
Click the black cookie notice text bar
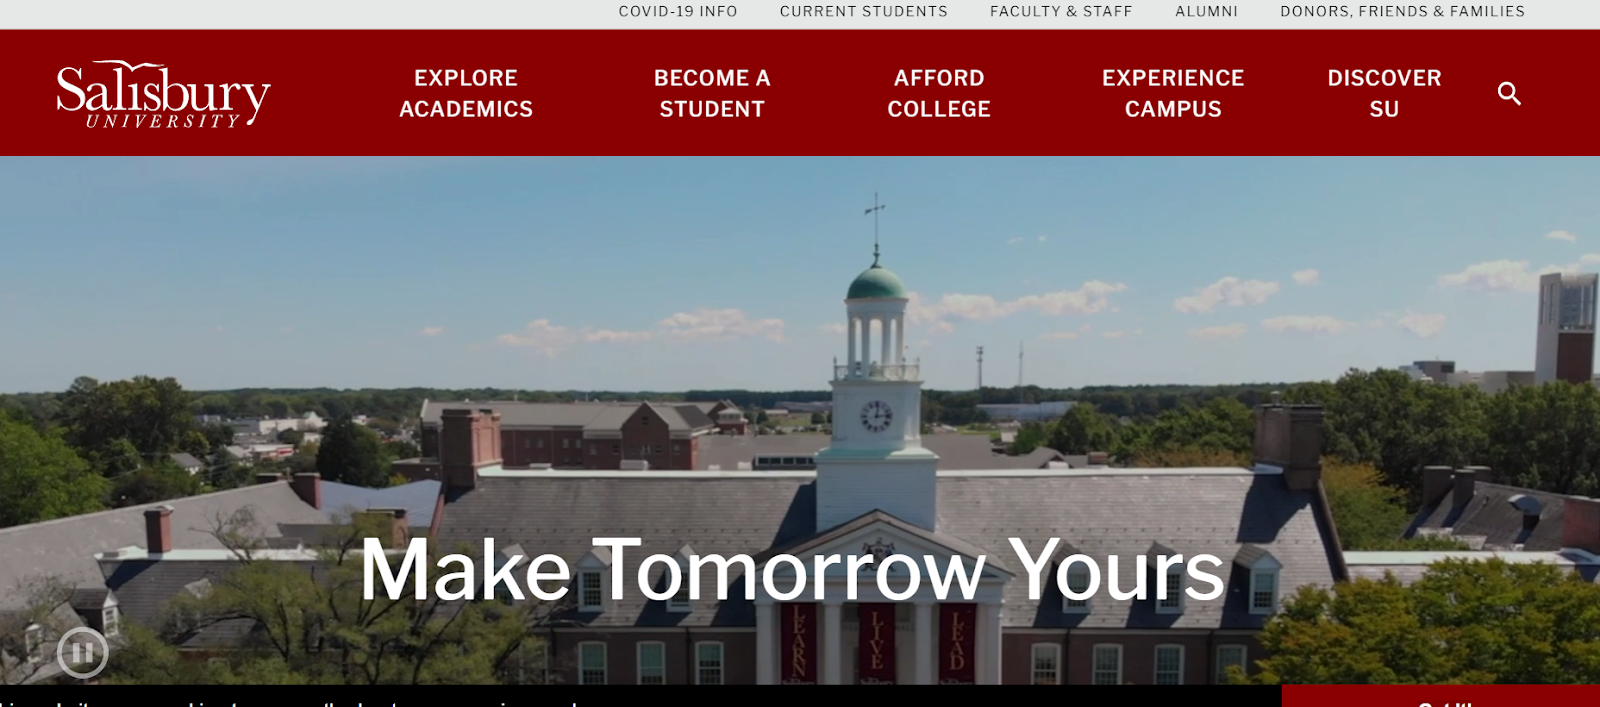640,696
